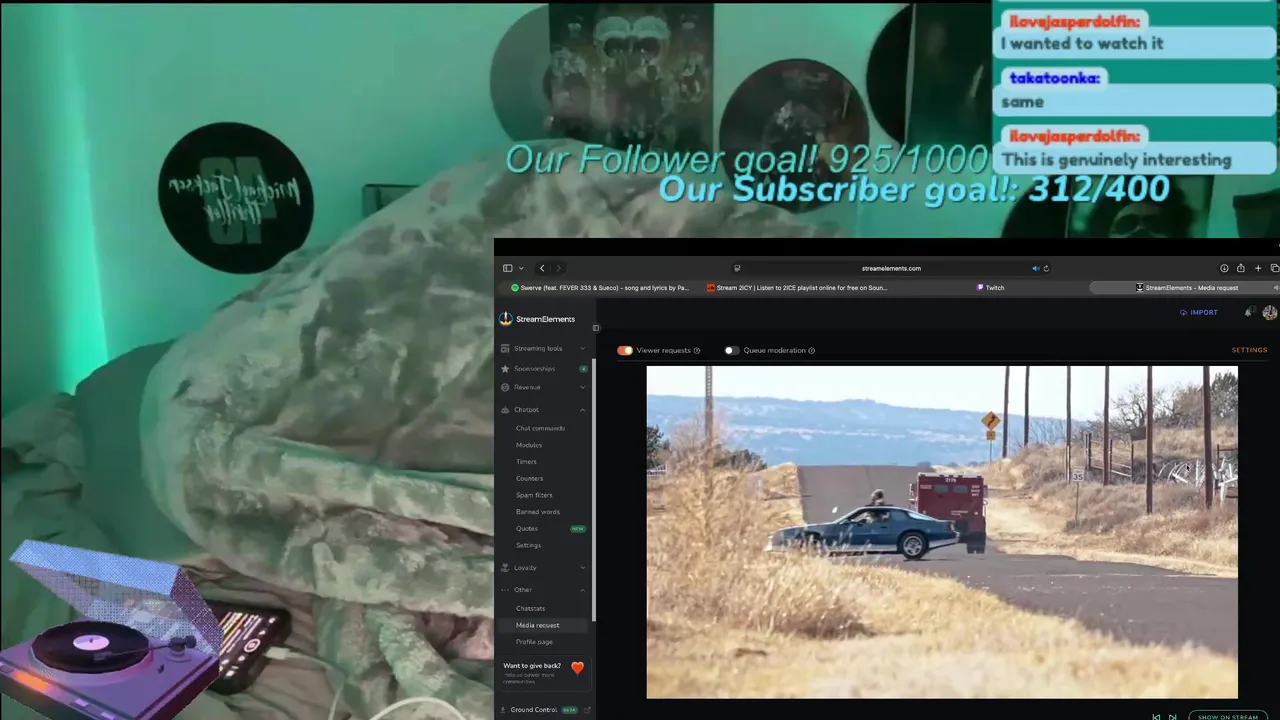Click the sidebar vertical scrollbar
The width and height of the screenshot is (1280, 720).
click(x=594, y=490)
